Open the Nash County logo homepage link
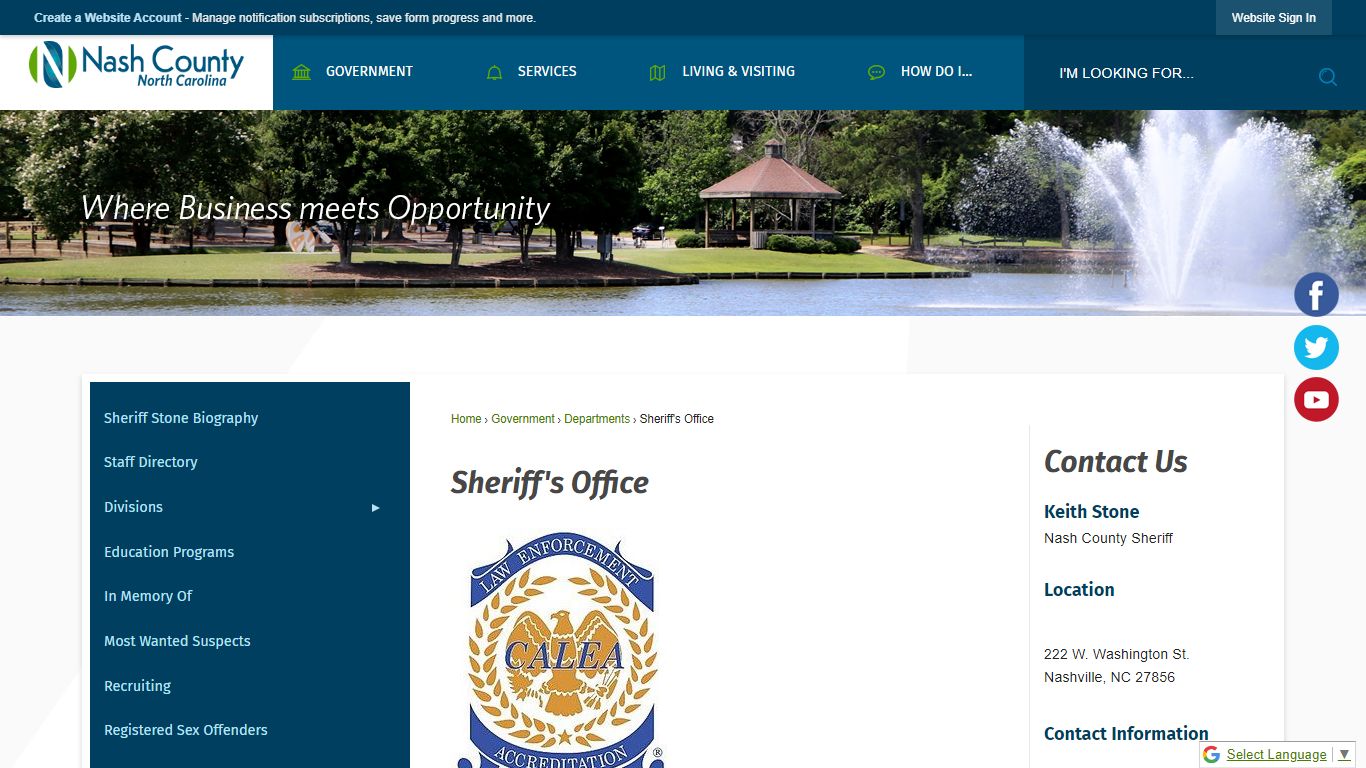Screen dimensions: 1366x768 coord(136,65)
